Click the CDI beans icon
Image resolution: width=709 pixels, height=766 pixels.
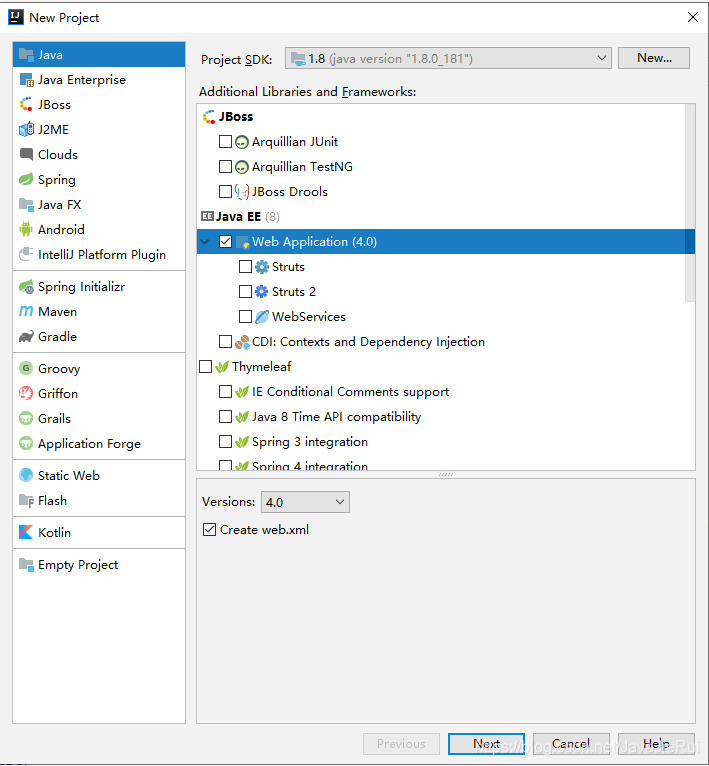coord(242,341)
